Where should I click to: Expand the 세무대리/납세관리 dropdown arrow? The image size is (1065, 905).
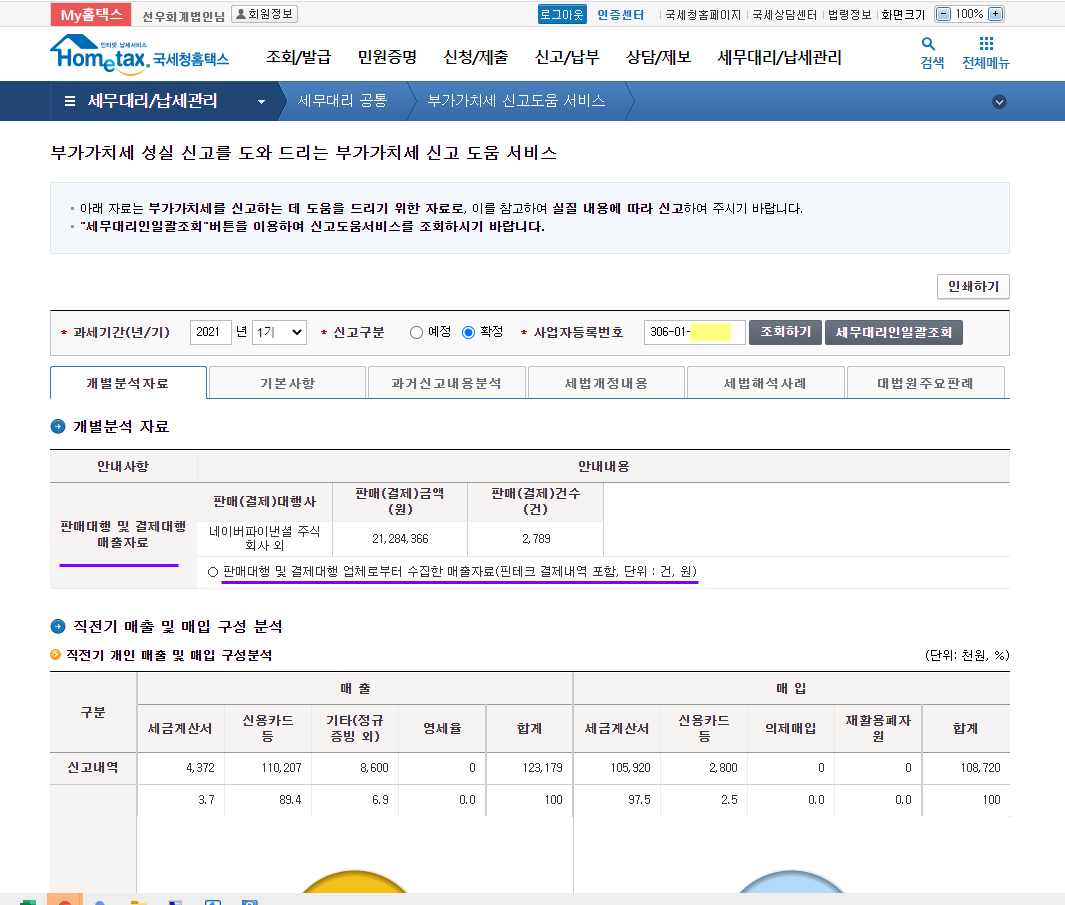click(262, 102)
